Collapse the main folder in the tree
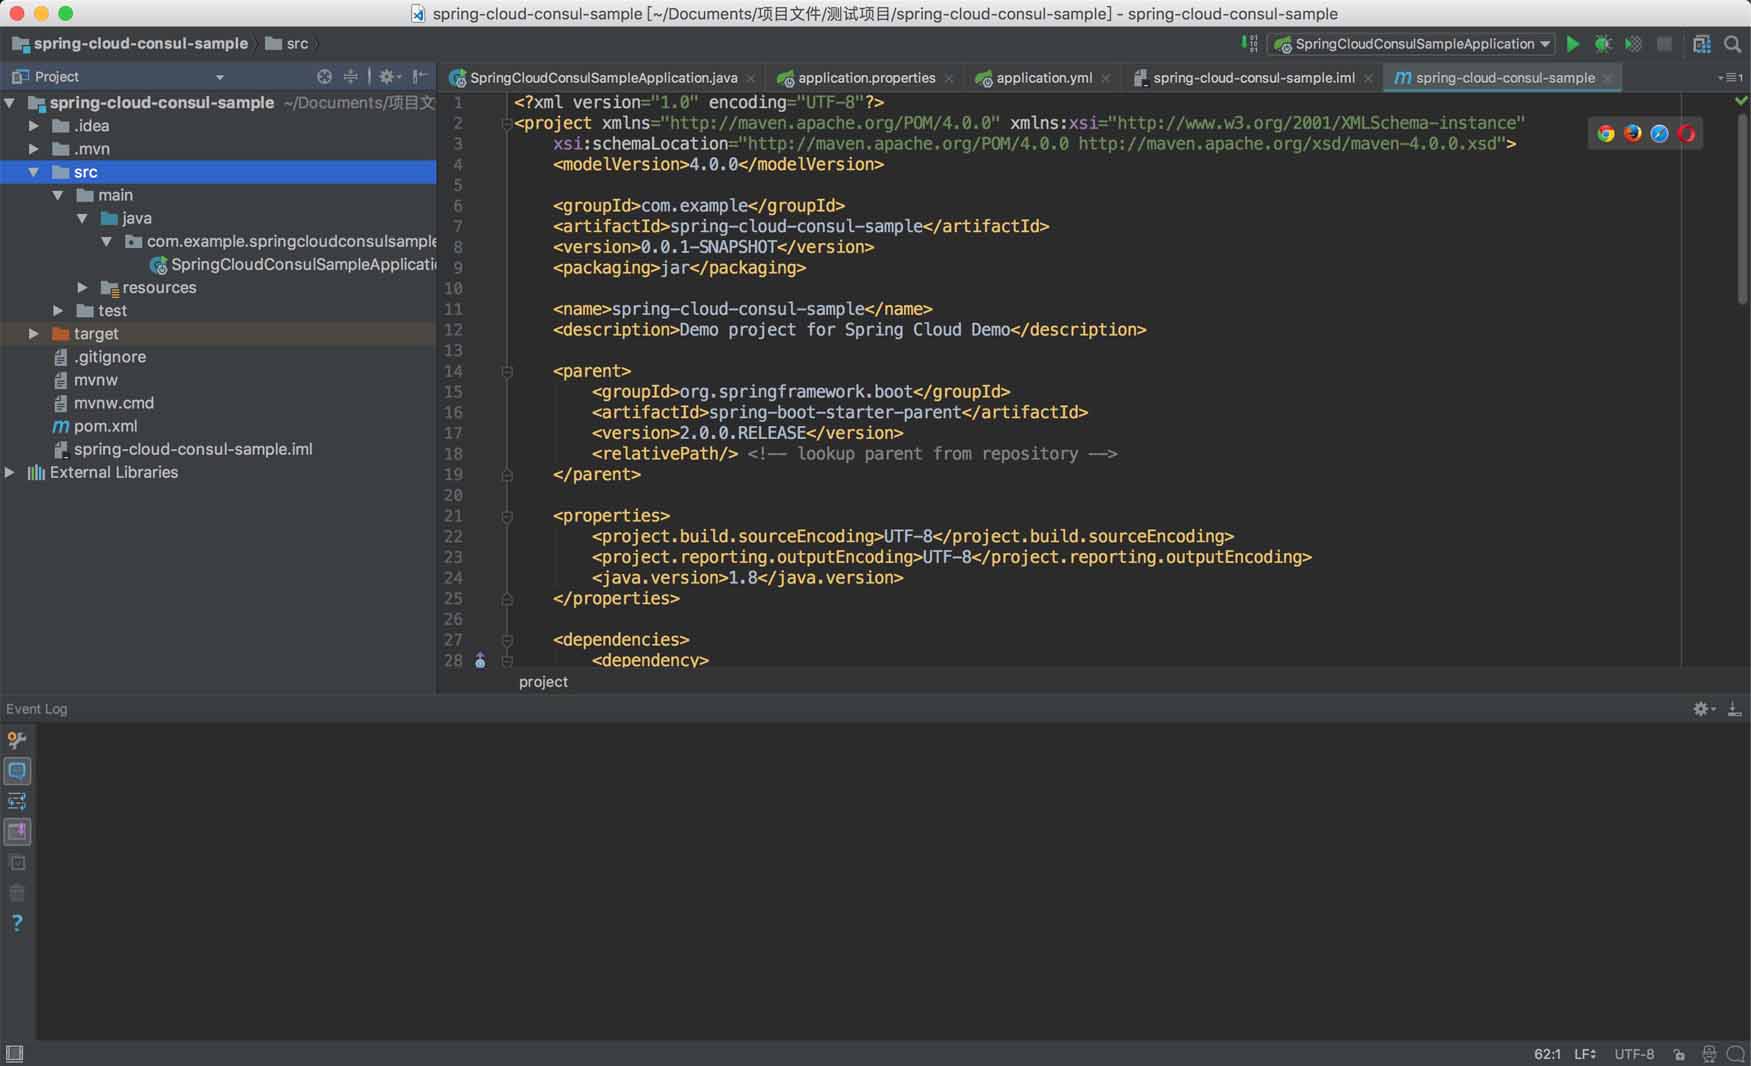1751x1066 pixels. (58, 195)
